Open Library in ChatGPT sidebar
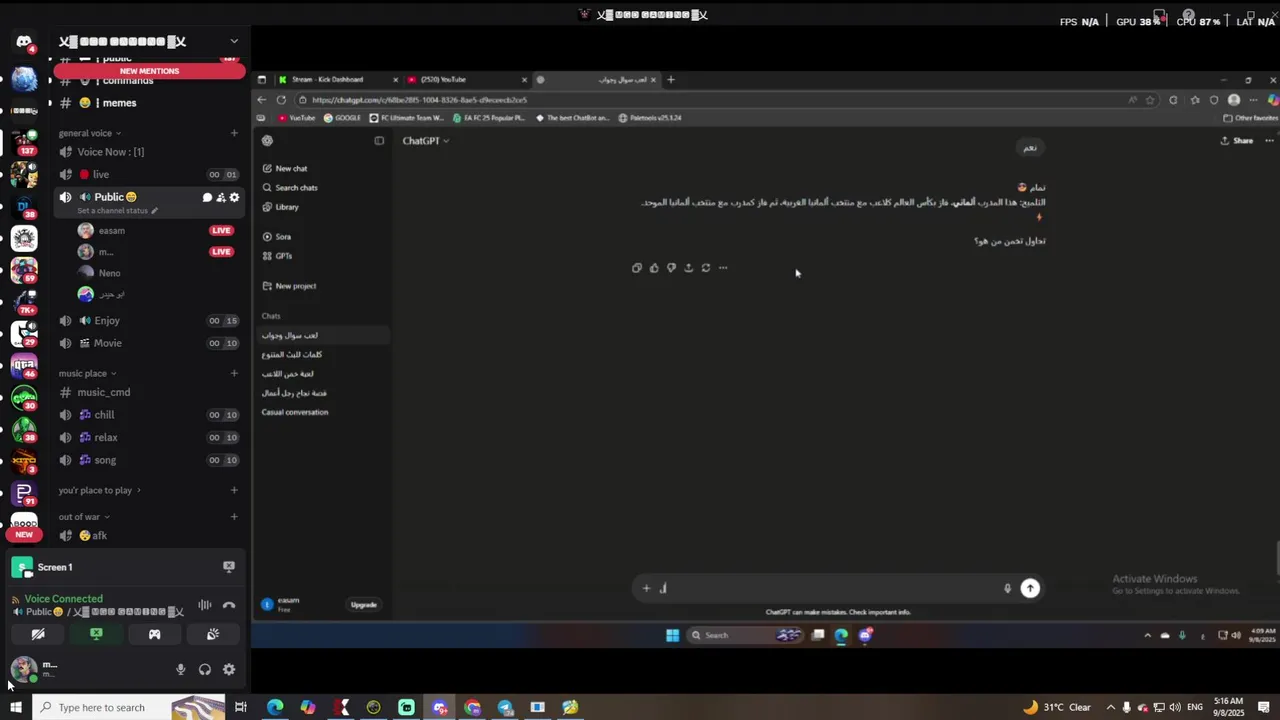The width and height of the screenshot is (1280, 720). click(287, 207)
